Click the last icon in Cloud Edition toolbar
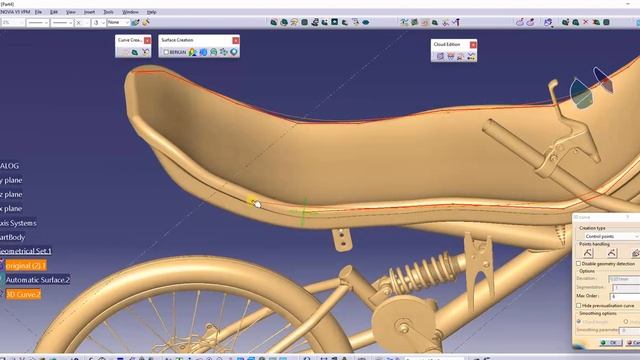The height and width of the screenshot is (360, 640). point(471,57)
